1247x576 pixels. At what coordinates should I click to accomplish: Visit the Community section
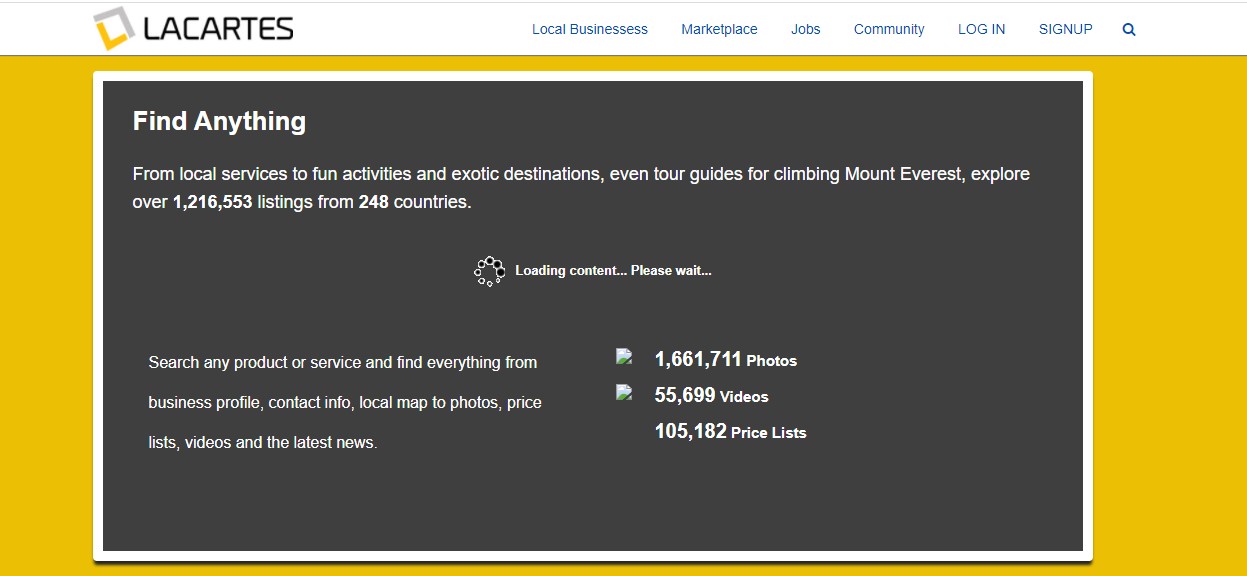tap(888, 30)
